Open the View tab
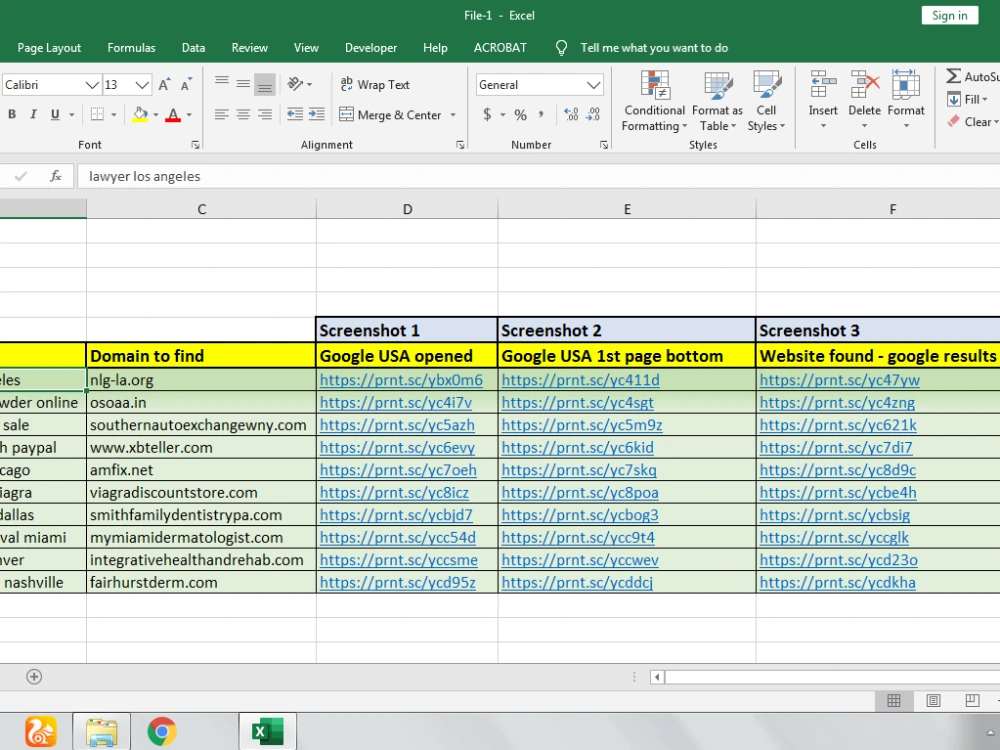 (x=306, y=48)
